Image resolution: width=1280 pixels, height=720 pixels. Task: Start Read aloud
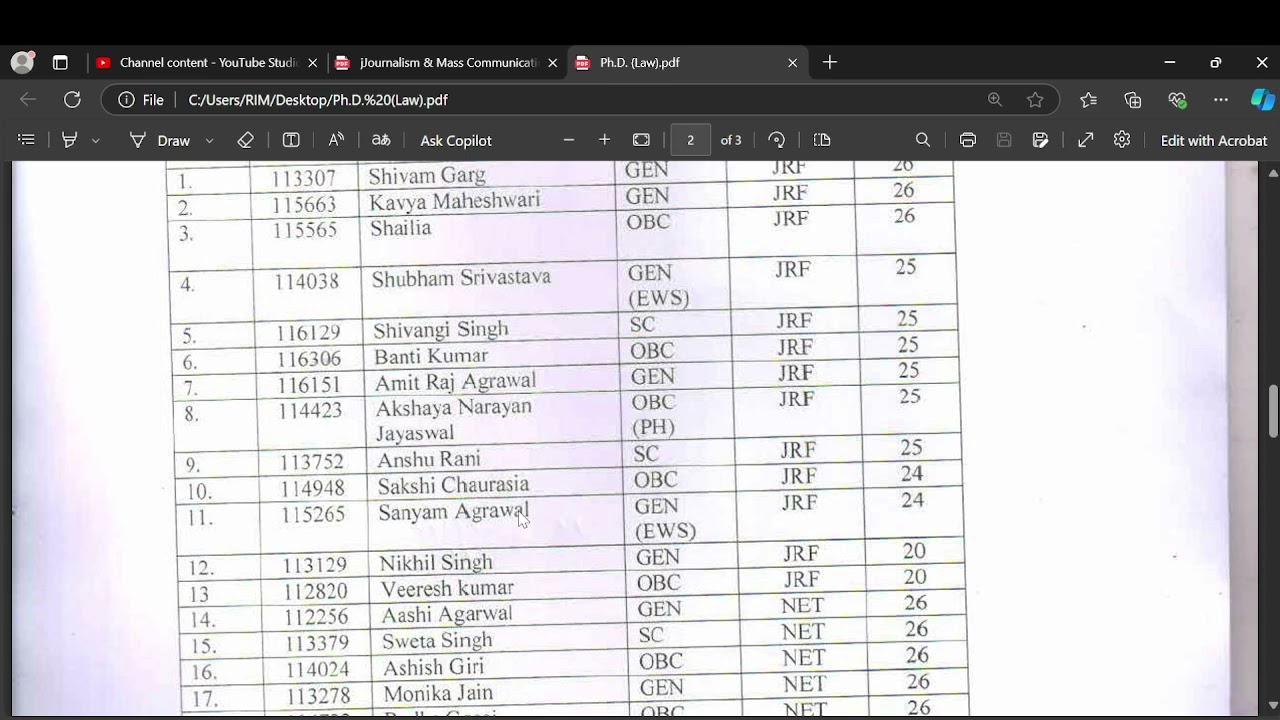point(336,140)
